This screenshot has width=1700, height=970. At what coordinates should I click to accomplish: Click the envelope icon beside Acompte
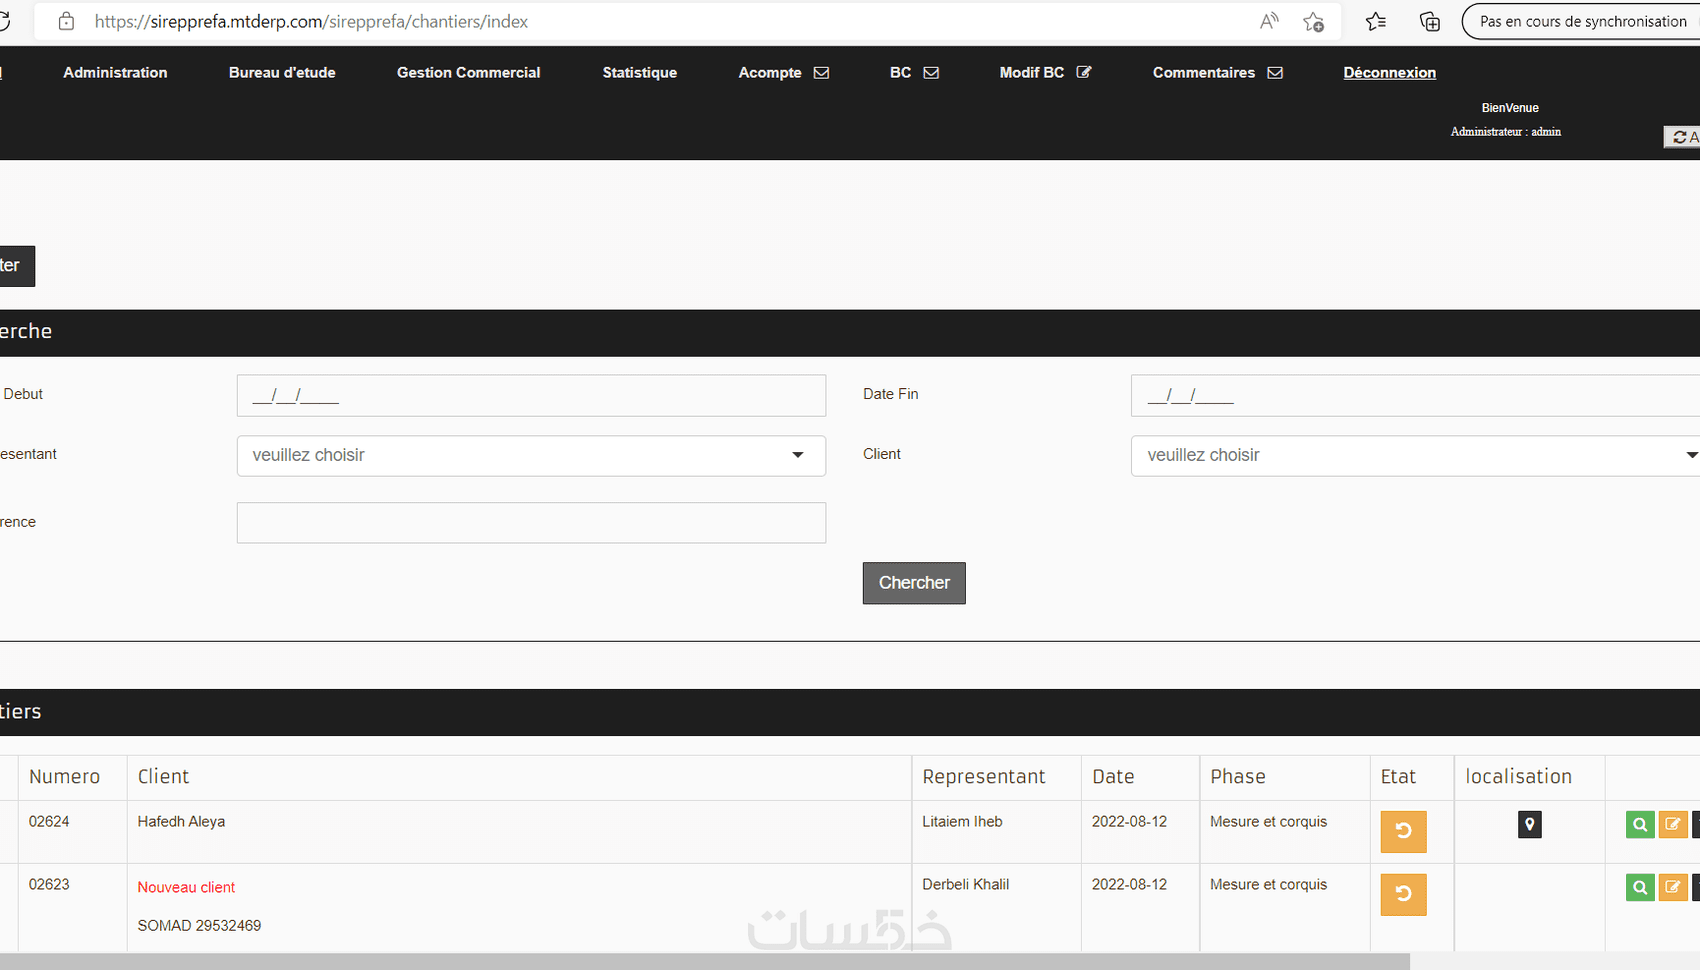tap(821, 72)
